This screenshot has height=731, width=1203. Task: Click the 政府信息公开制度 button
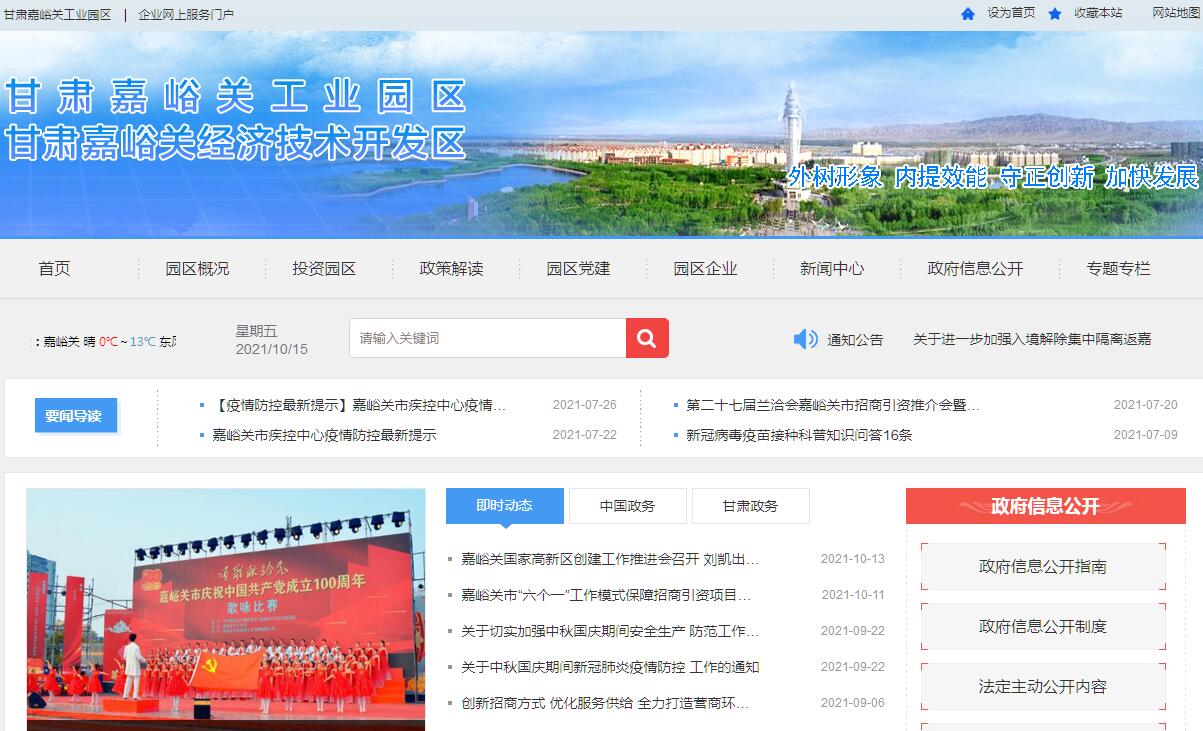(x=1043, y=627)
